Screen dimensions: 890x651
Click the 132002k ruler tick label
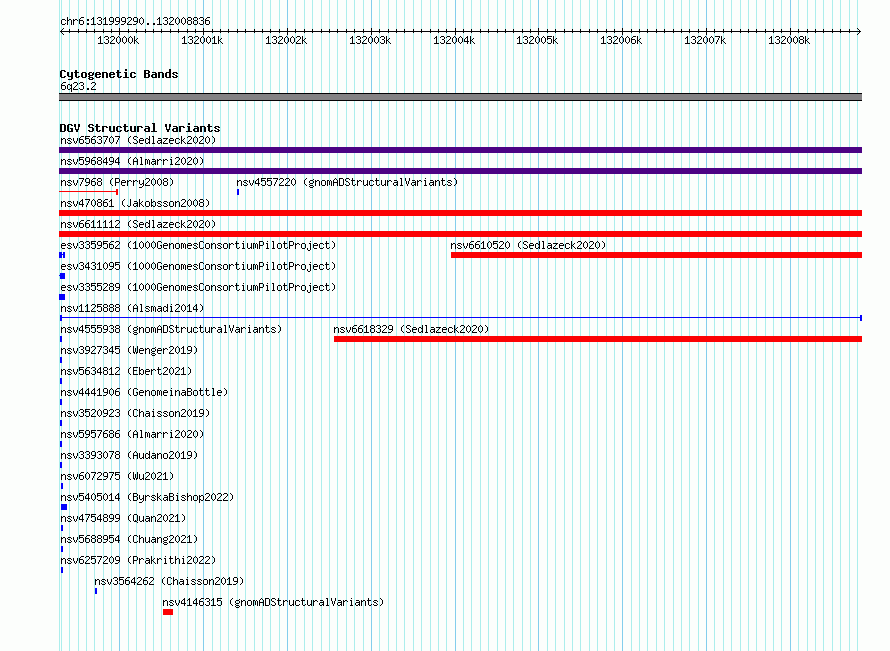286,40
